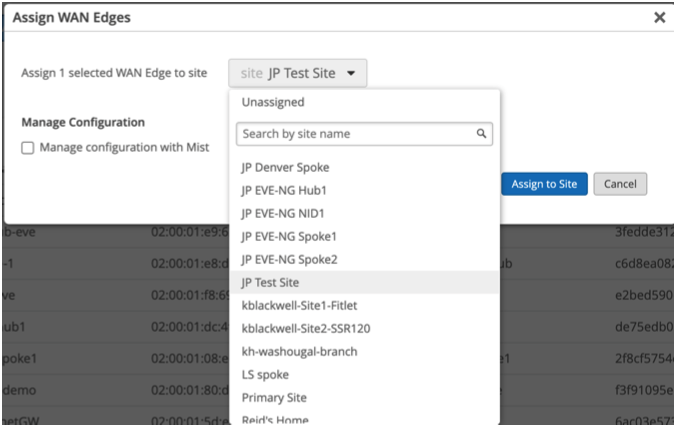Select LS spoke site option
The image size is (677, 429).
click(265, 375)
